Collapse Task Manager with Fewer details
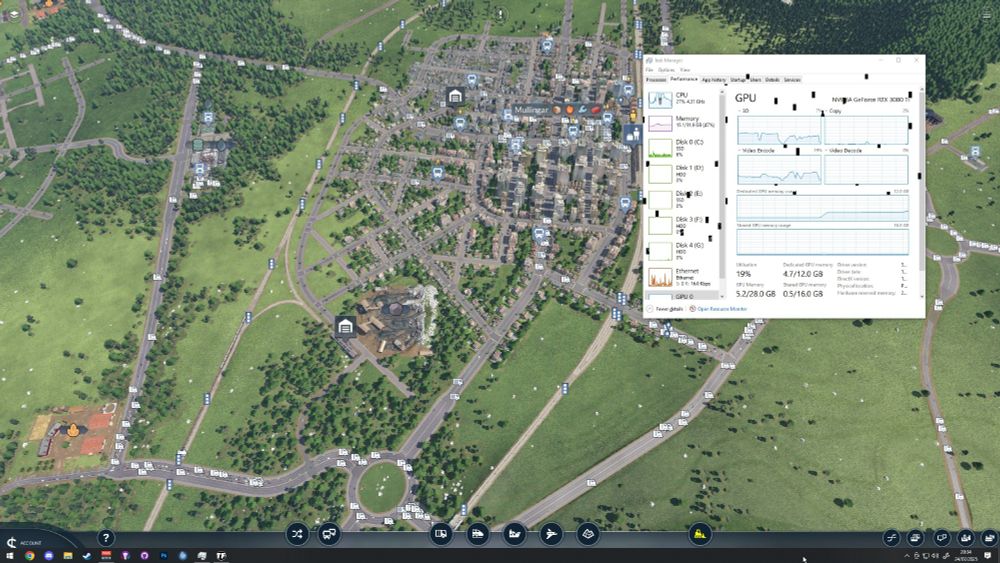 [x=665, y=309]
